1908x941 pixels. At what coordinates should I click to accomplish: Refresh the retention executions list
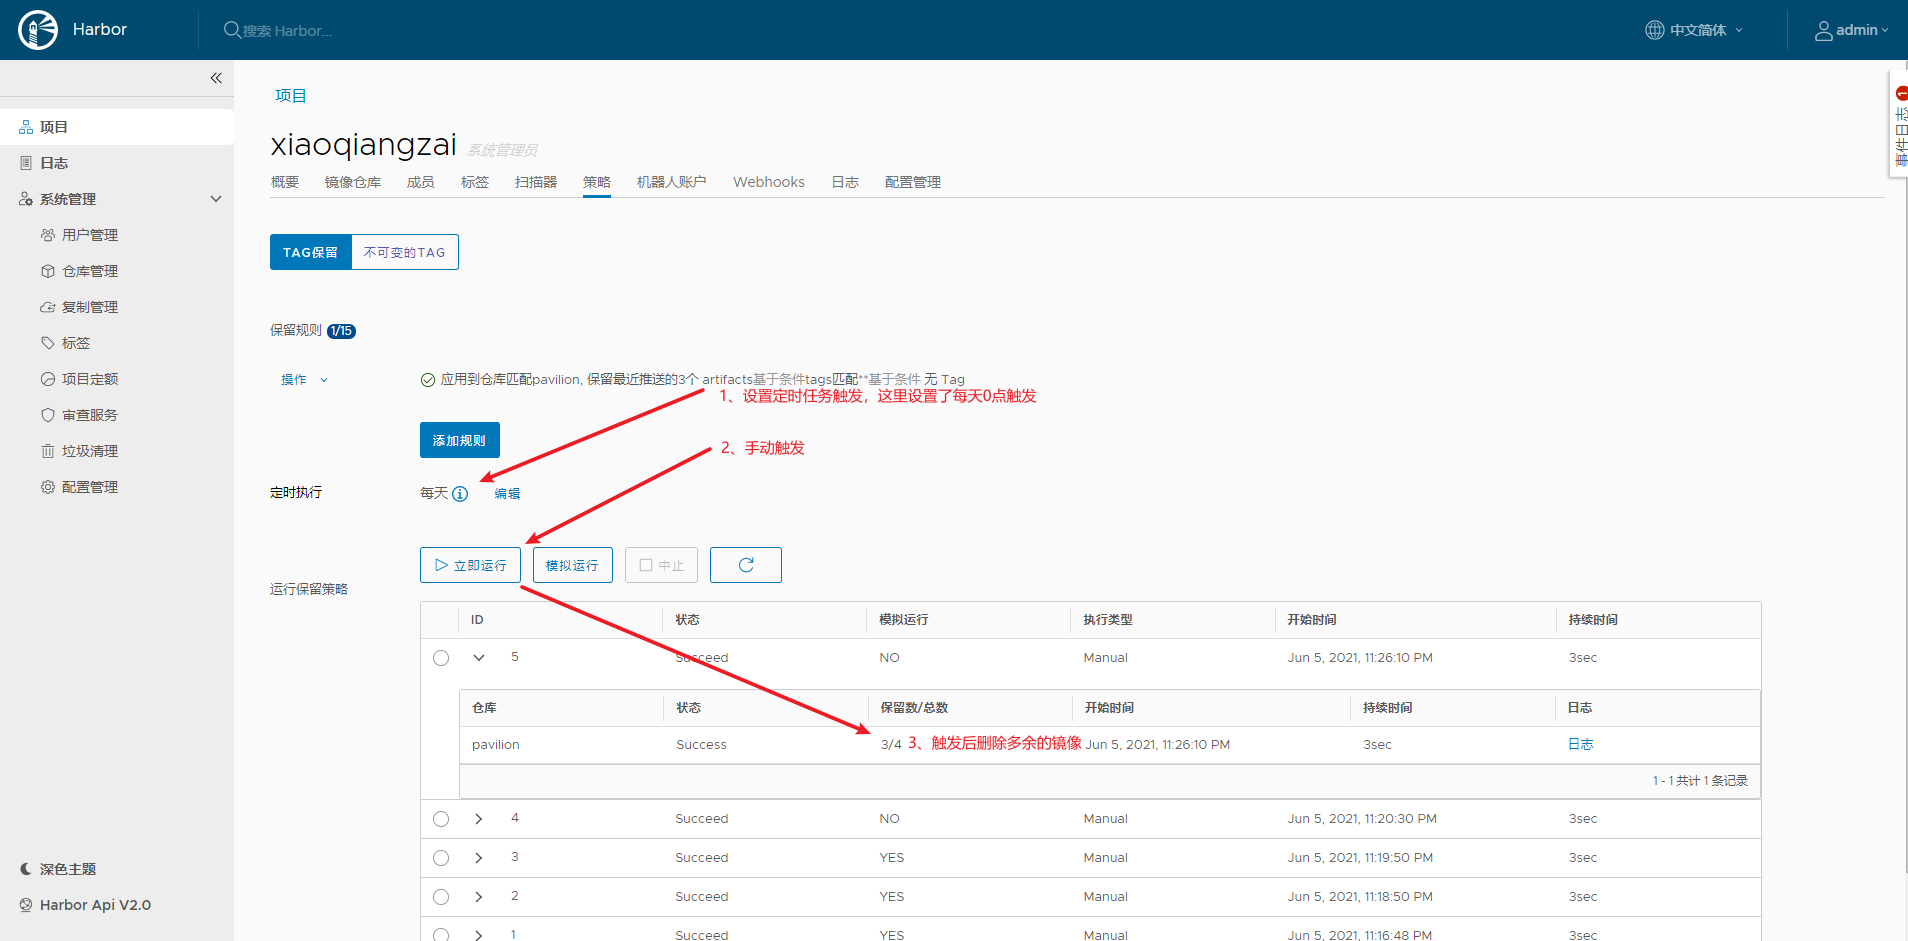pyautogui.click(x=746, y=565)
